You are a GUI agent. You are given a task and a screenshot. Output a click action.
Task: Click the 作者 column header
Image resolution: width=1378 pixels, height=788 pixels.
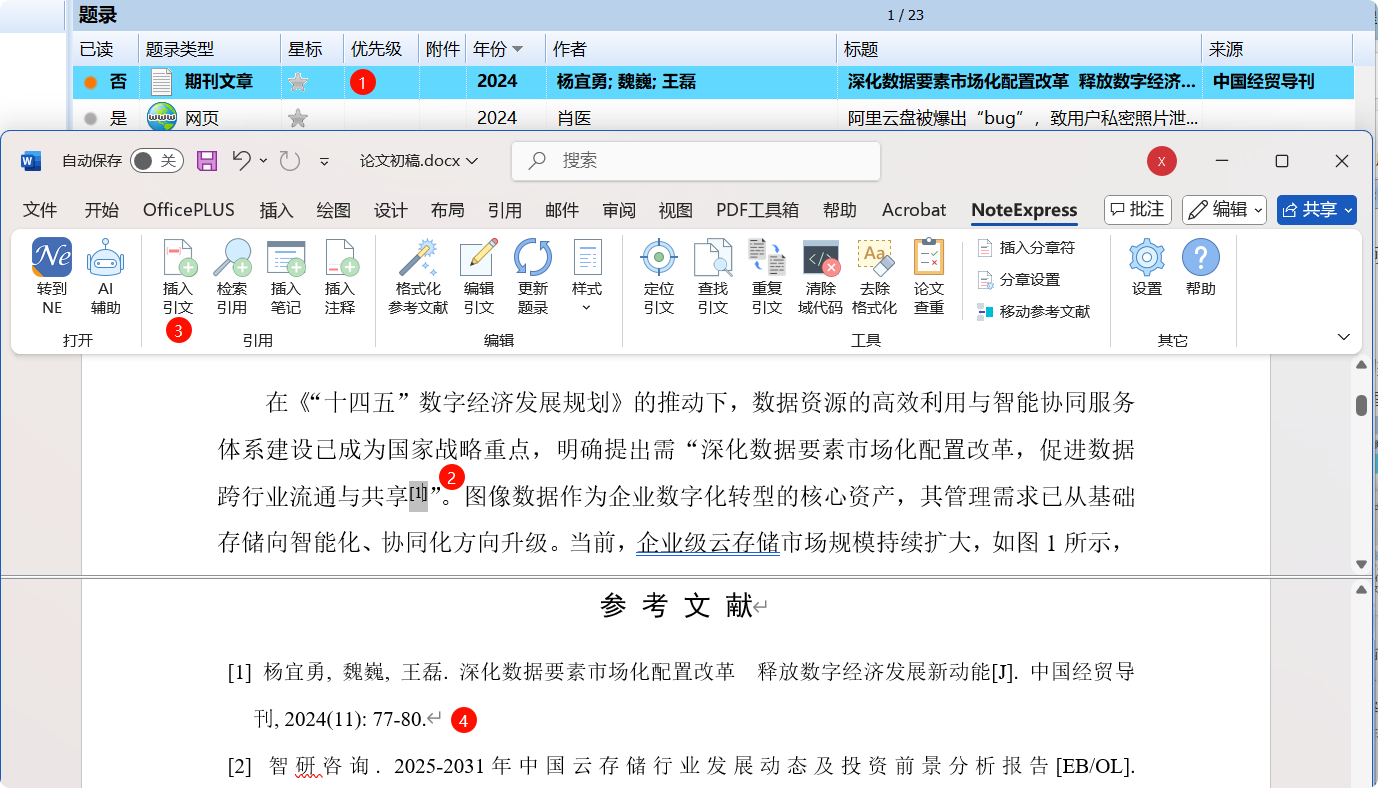pos(690,49)
